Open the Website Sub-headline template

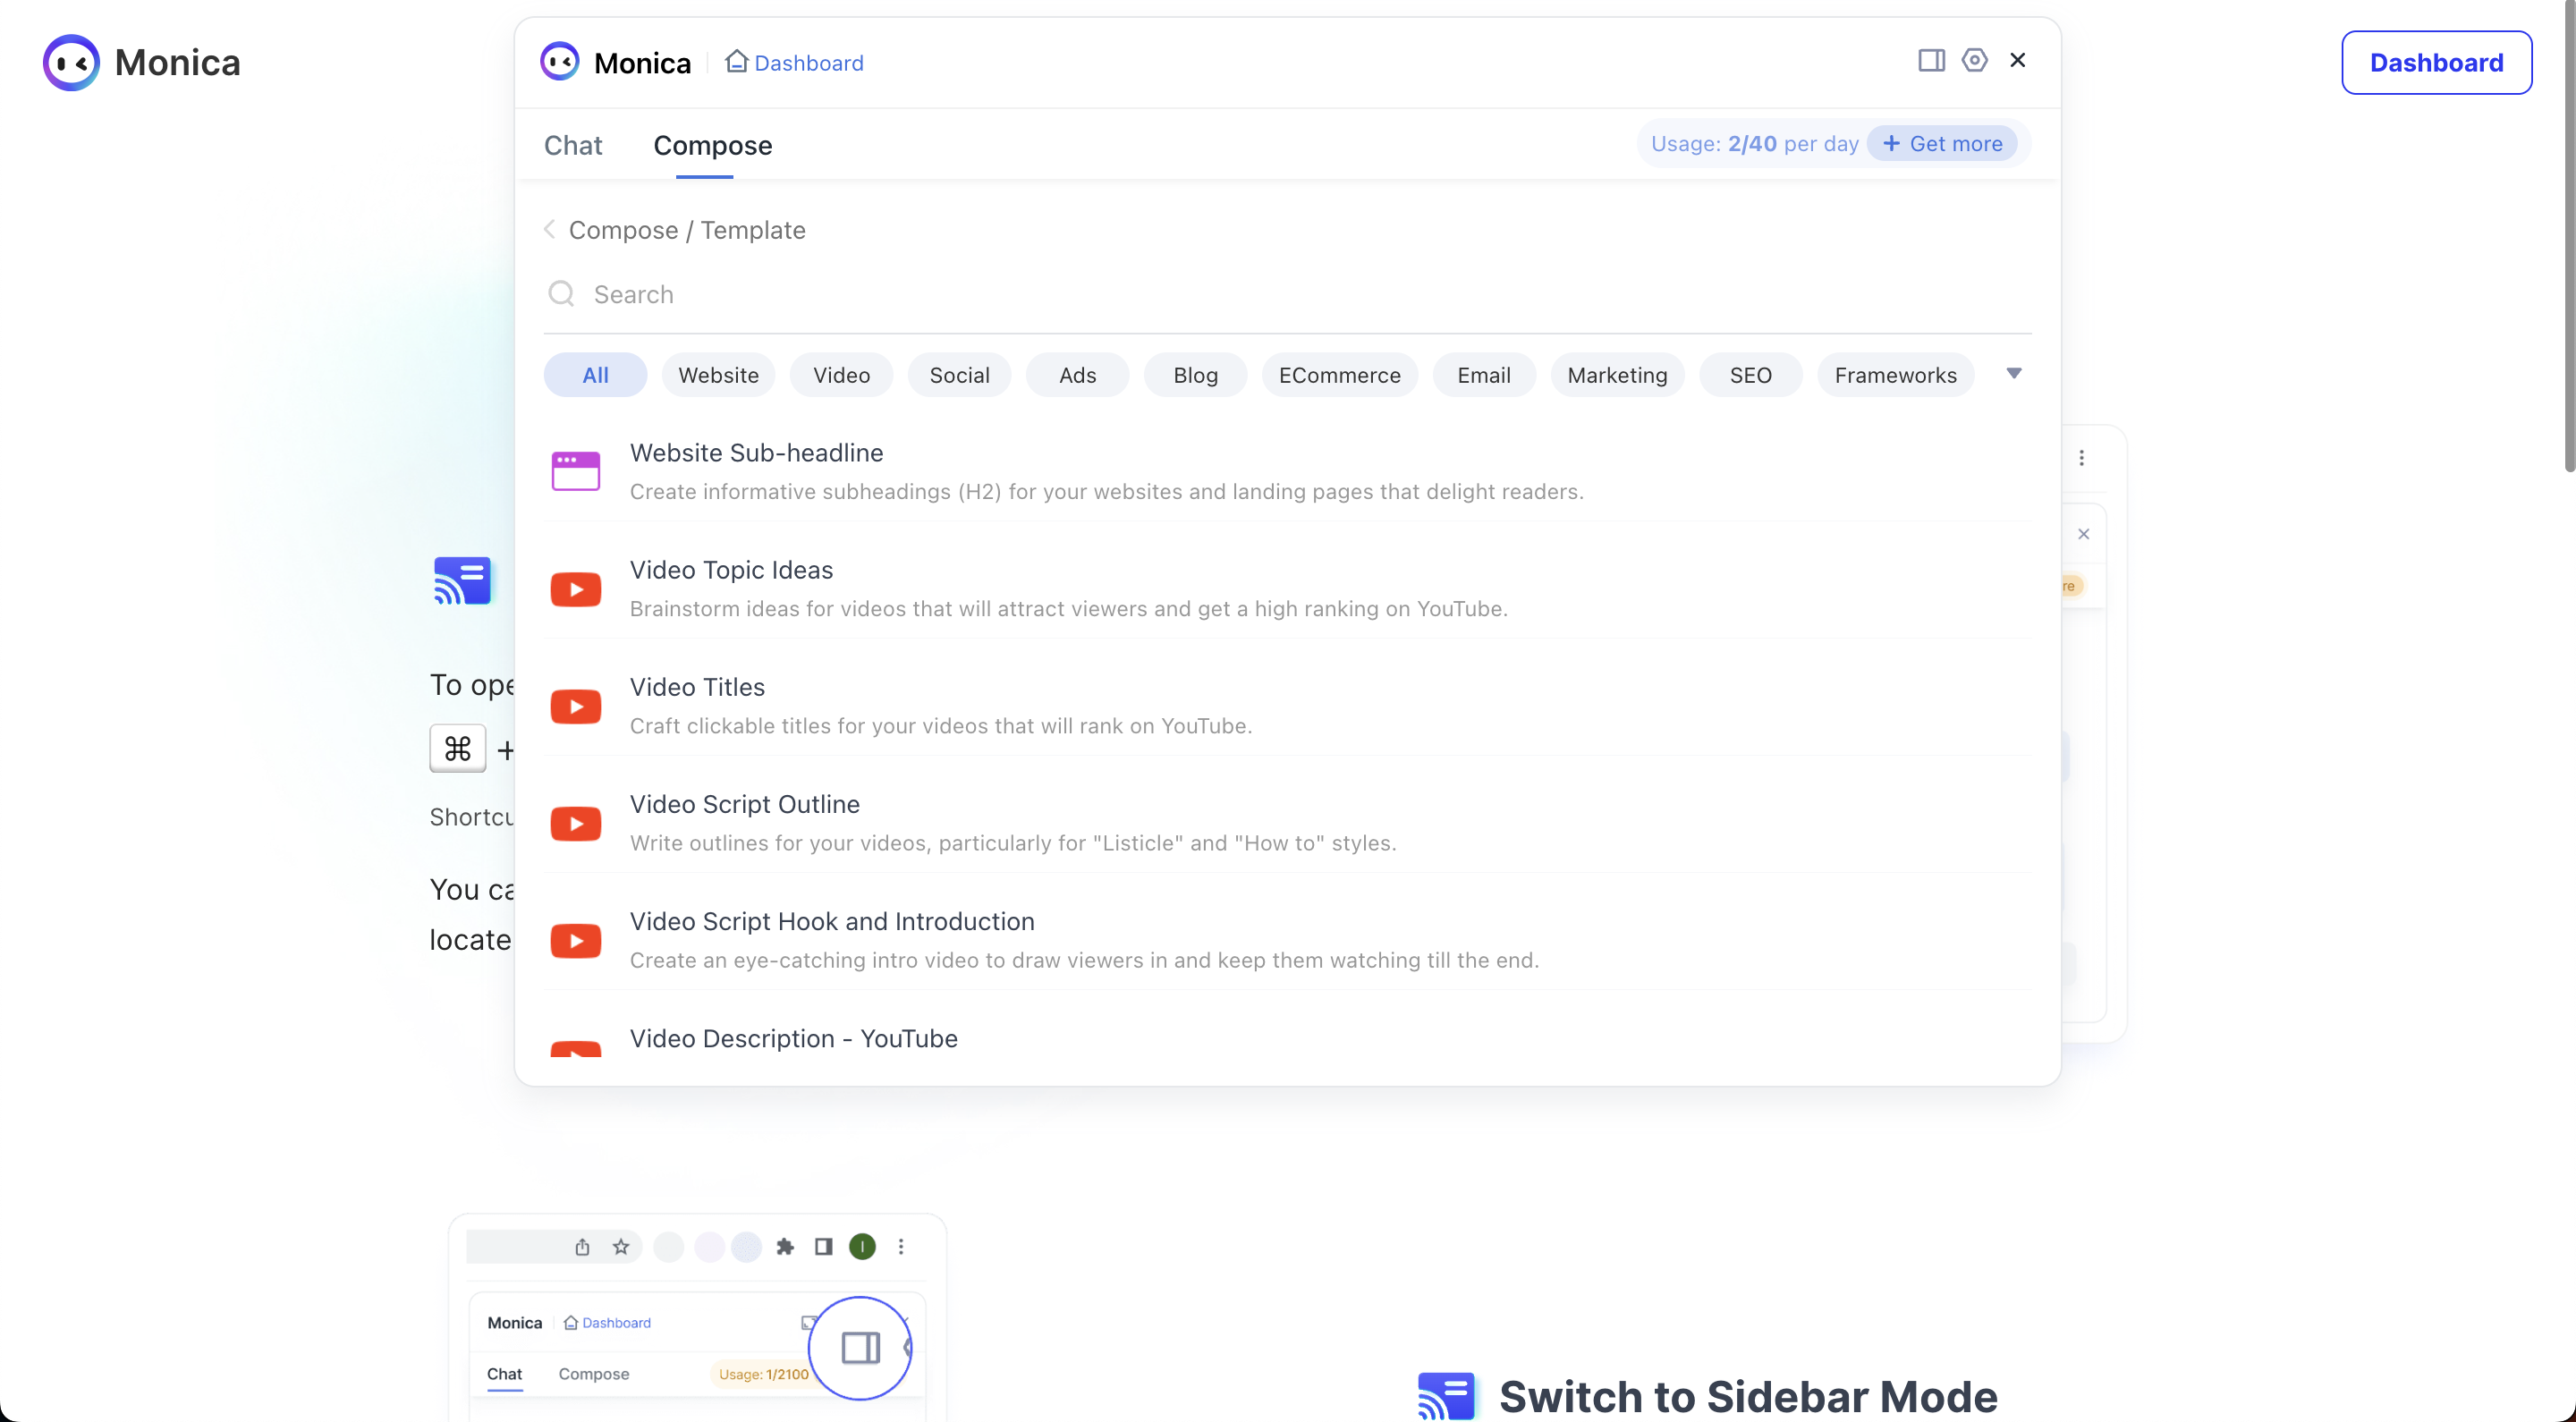pos(1287,471)
